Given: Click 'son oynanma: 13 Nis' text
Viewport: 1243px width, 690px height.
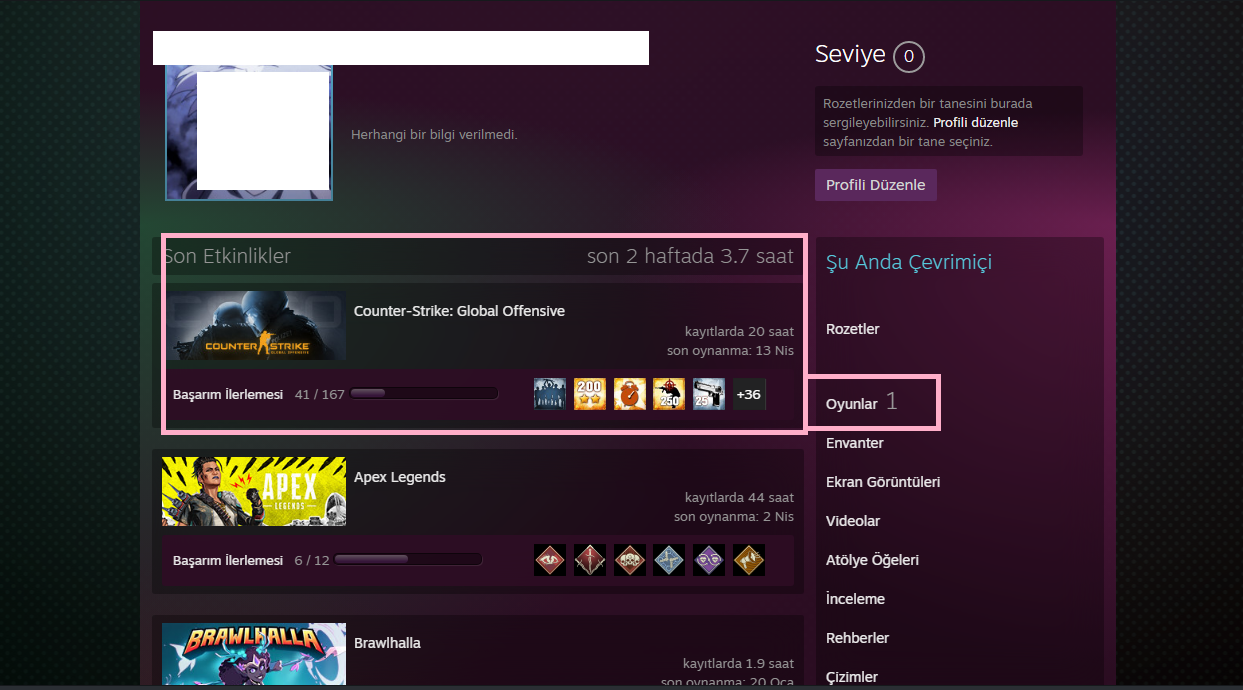Looking at the screenshot, I should point(730,351).
